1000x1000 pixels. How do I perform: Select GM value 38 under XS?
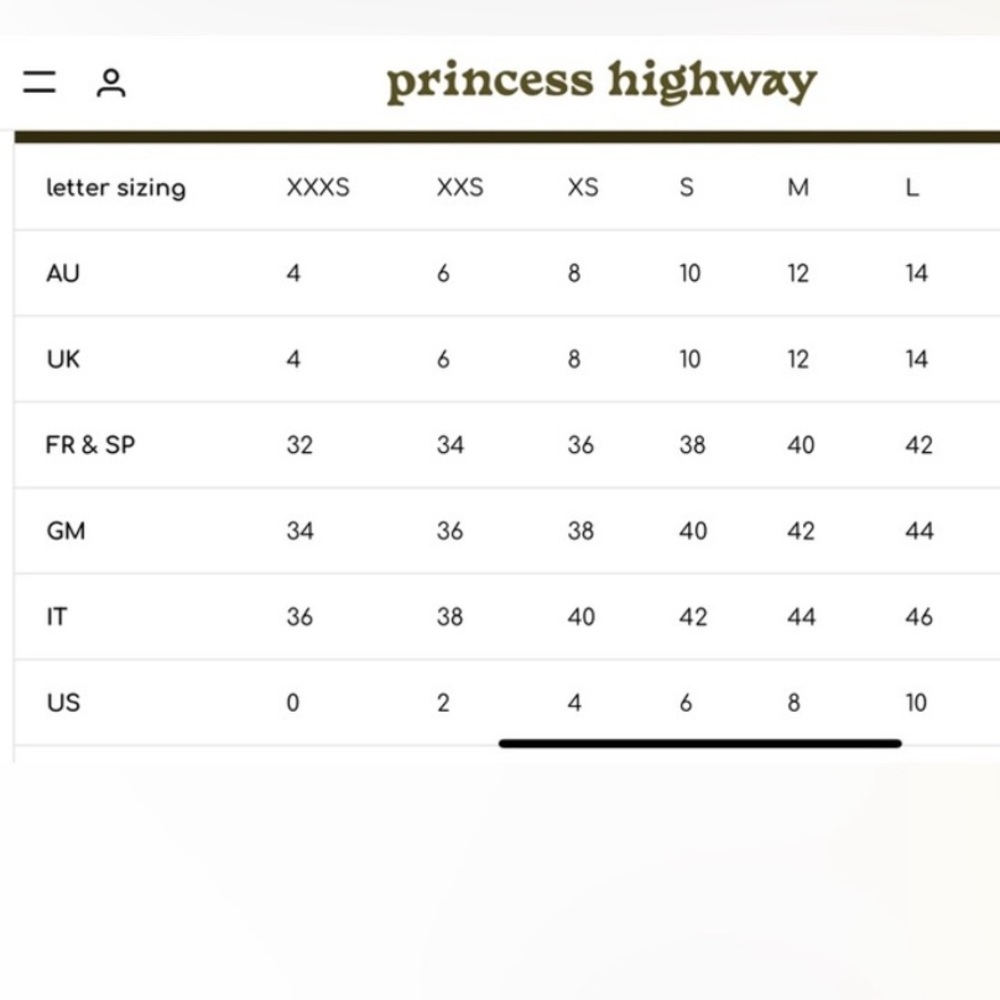pyautogui.click(x=581, y=531)
